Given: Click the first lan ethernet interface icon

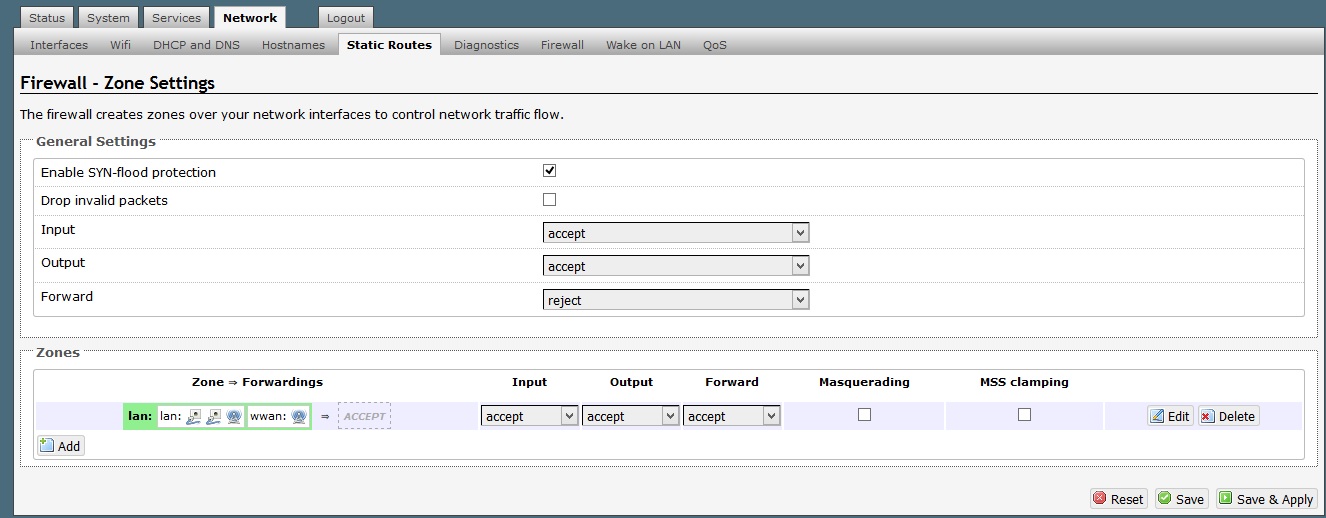Looking at the screenshot, I should (x=194, y=417).
